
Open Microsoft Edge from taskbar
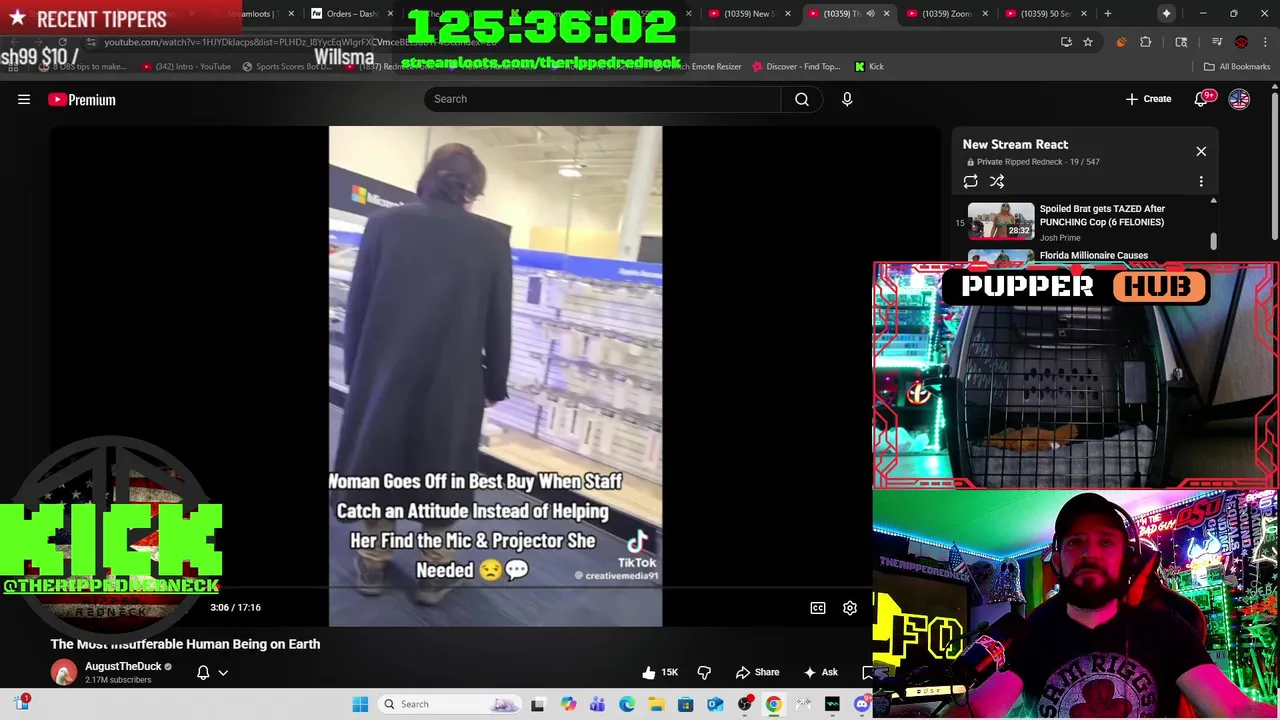point(627,704)
